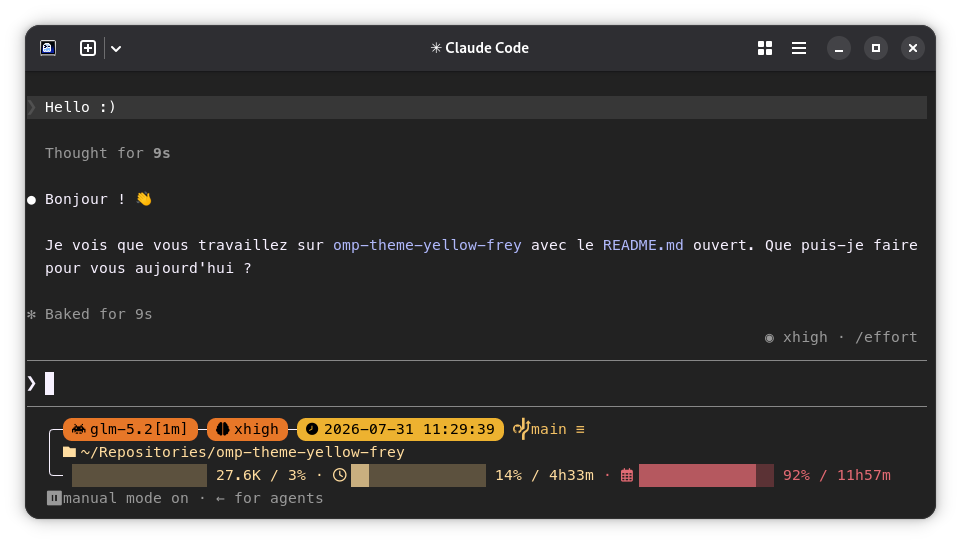Click the xhigh effort indicator on right
This screenshot has height=544, width=961.
[796, 337]
